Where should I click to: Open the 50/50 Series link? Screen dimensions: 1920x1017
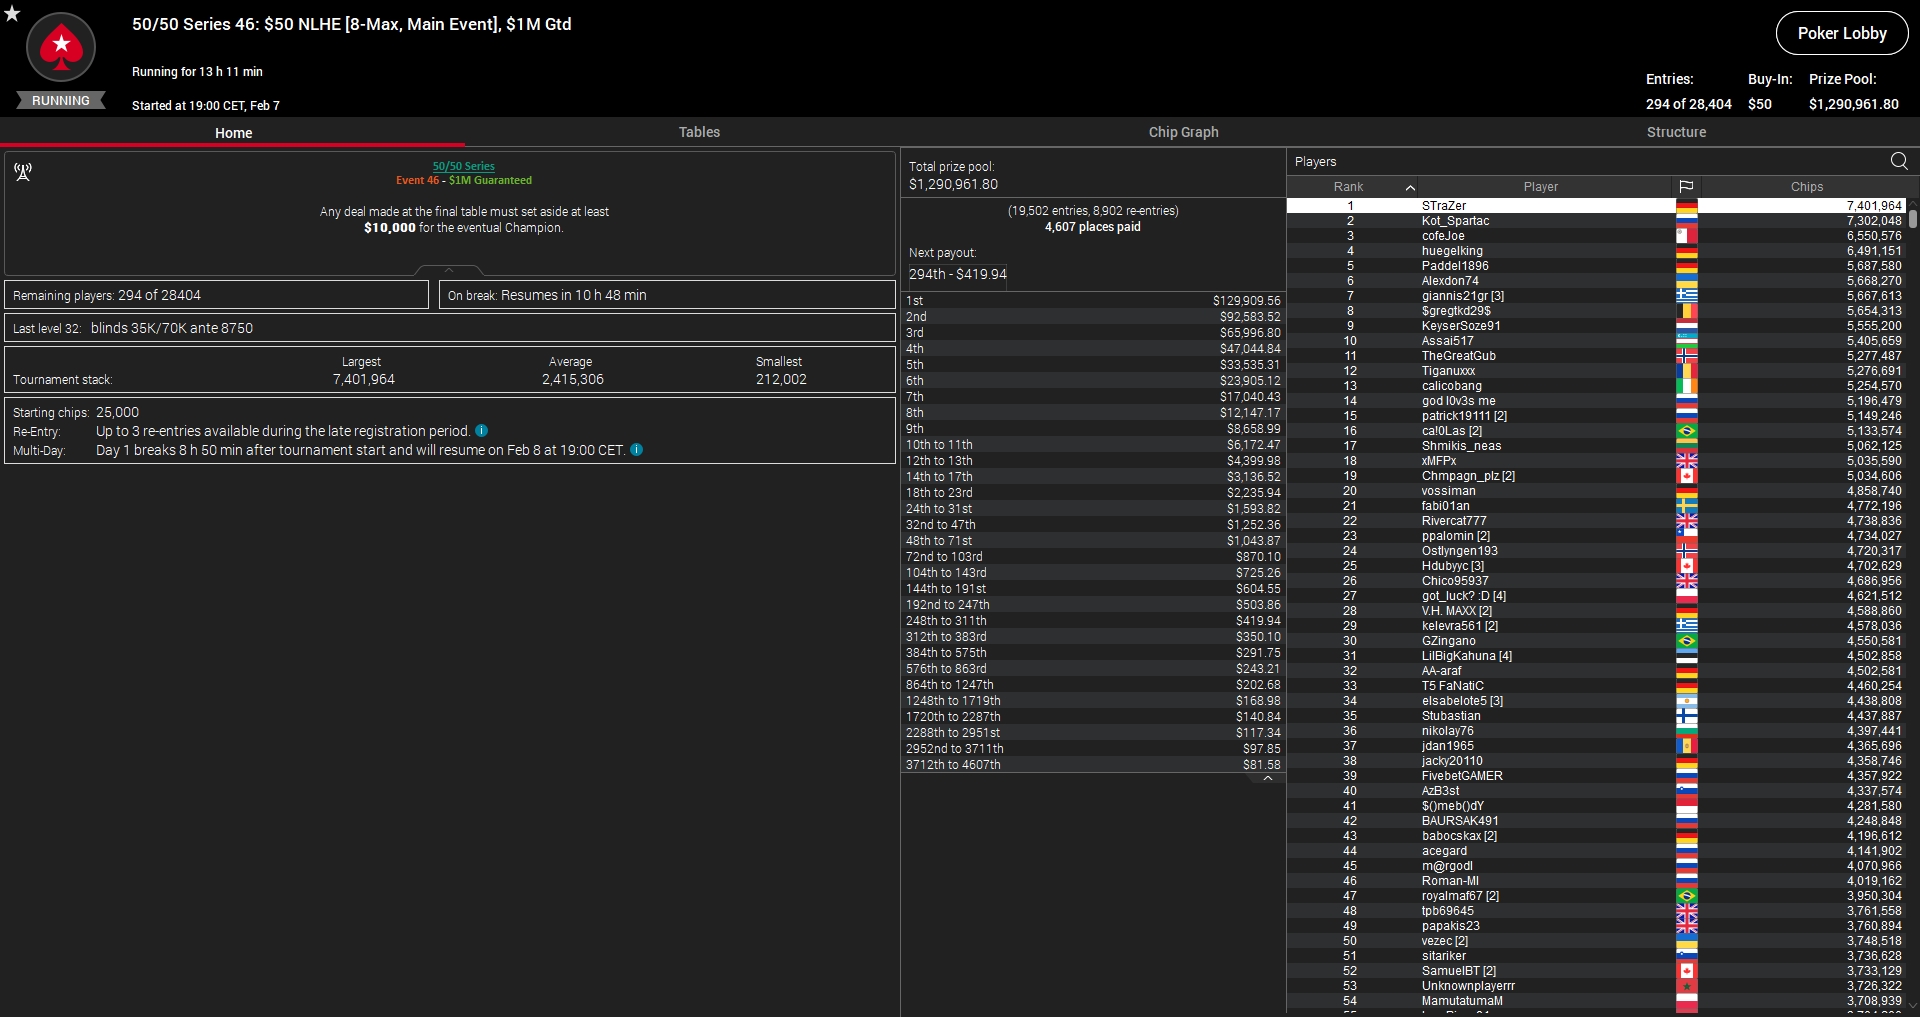[463, 166]
